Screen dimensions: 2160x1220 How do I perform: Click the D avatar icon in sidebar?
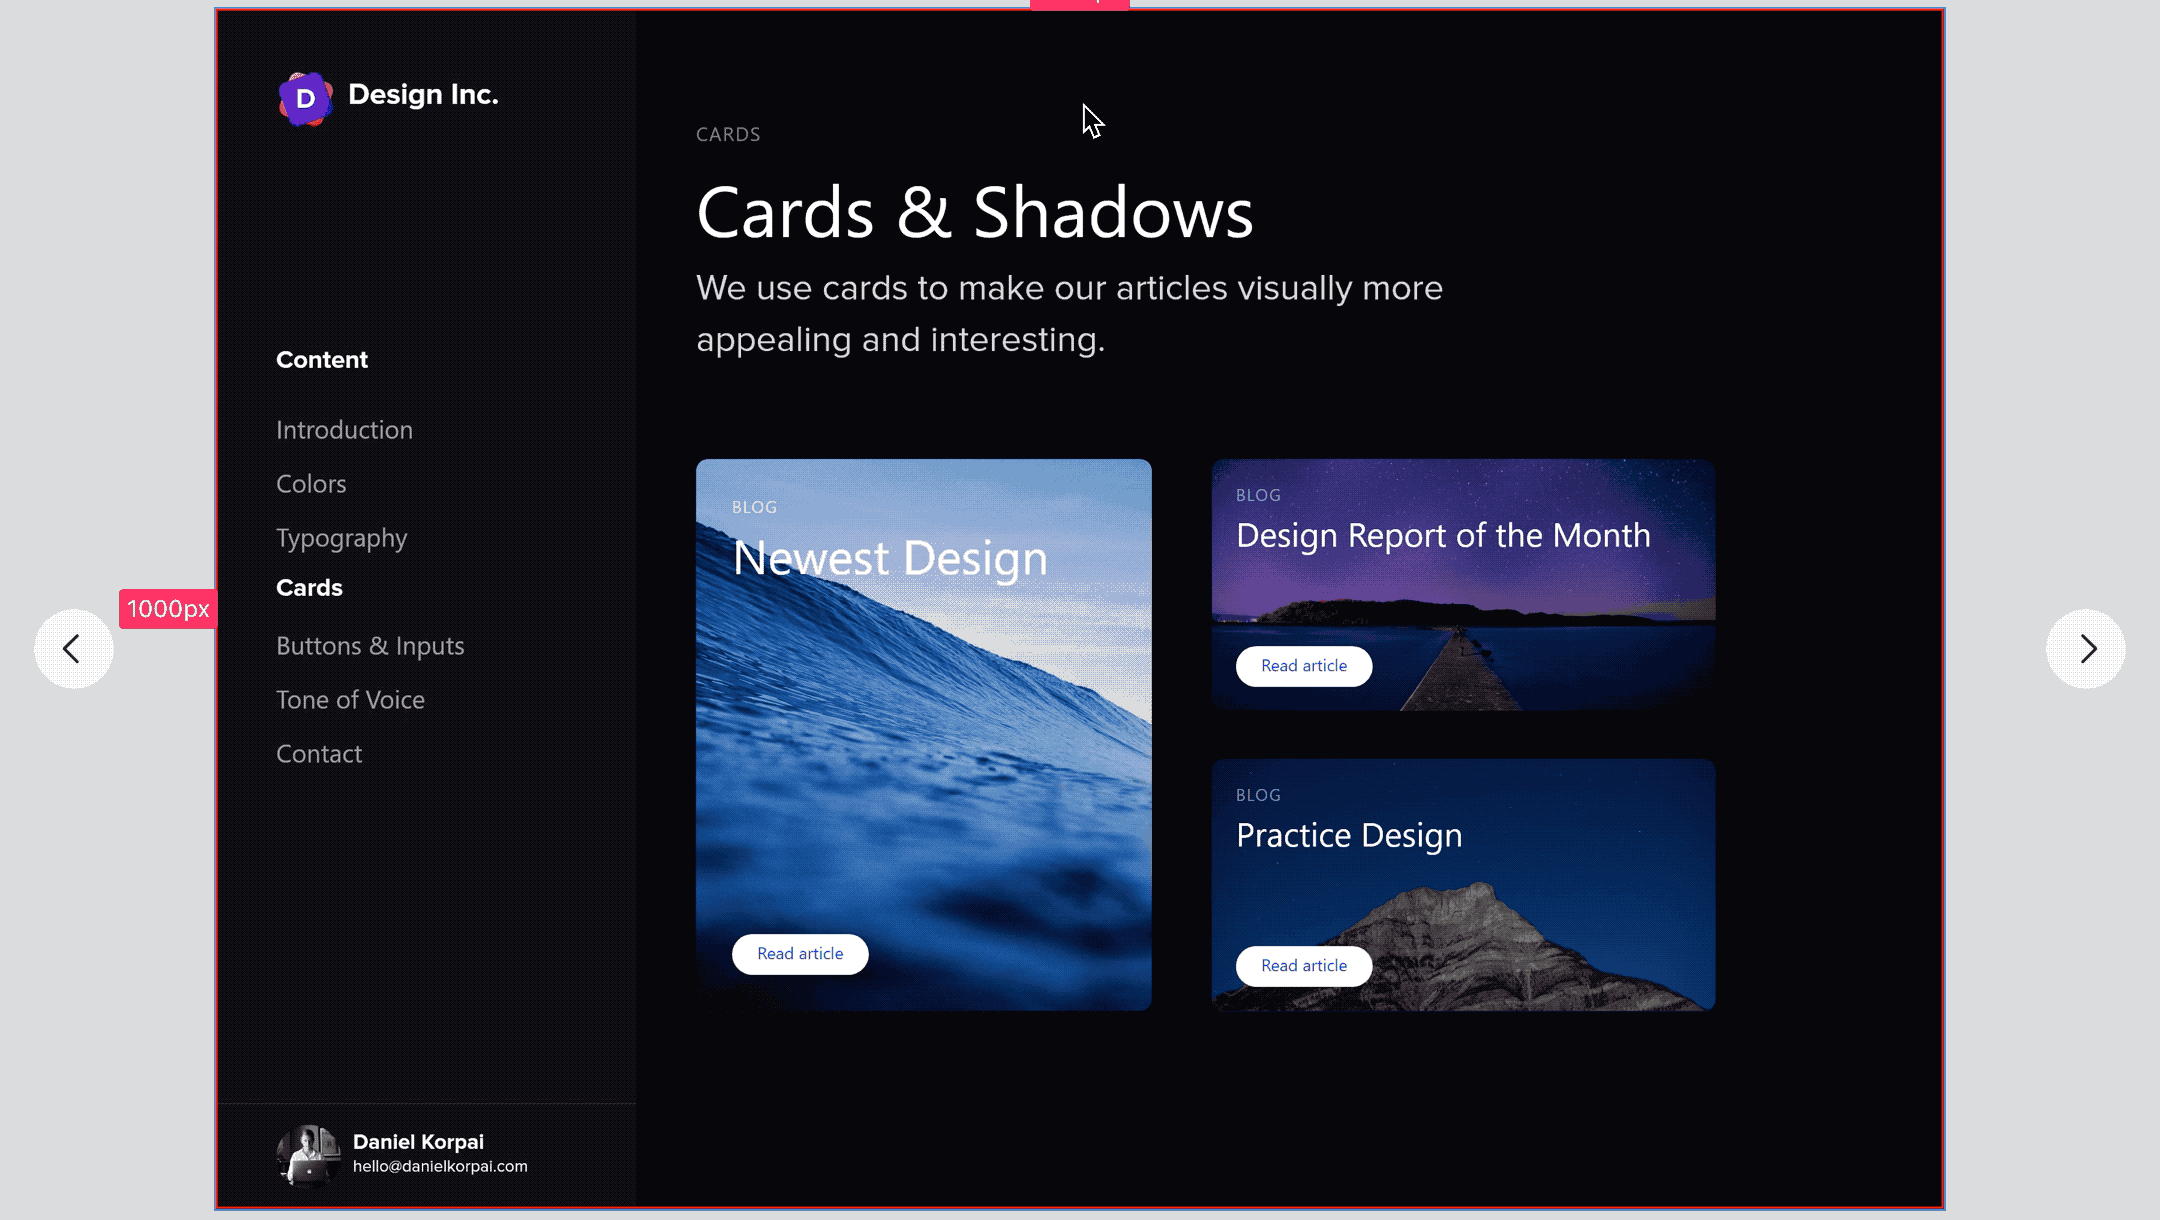pyautogui.click(x=306, y=96)
